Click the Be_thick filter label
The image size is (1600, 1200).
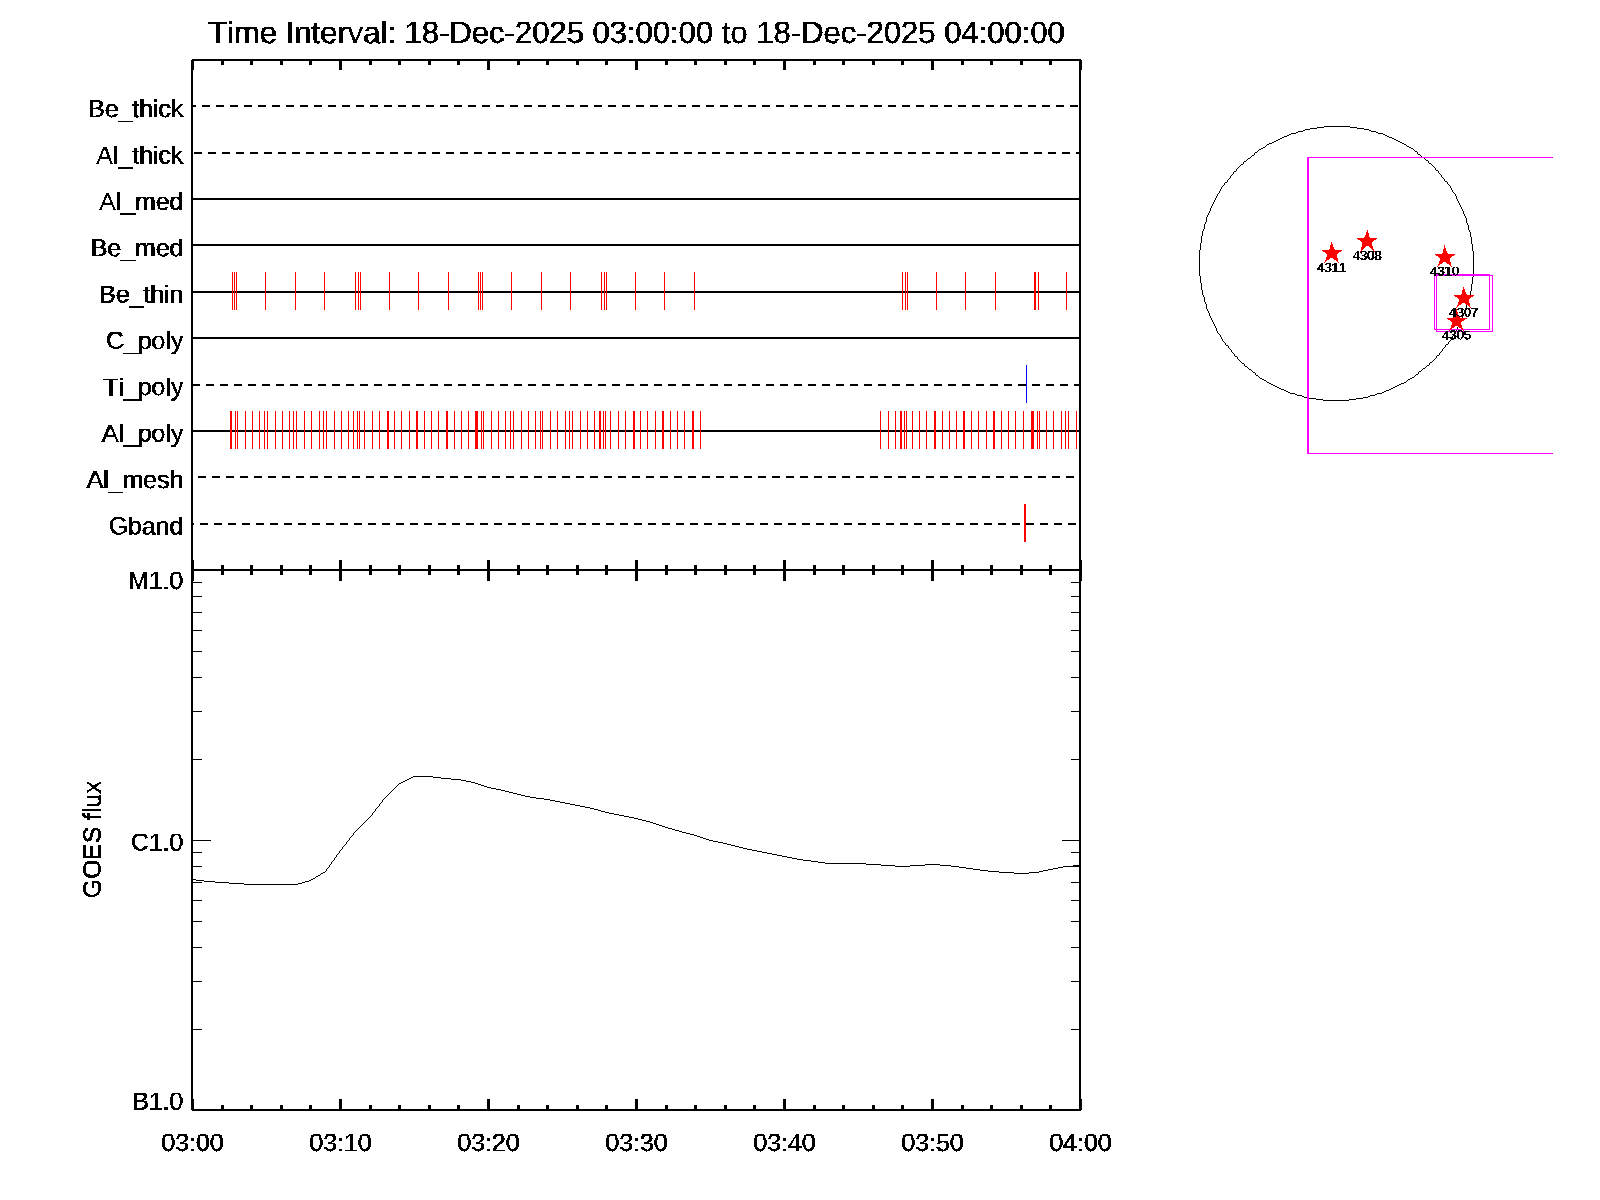(136, 109)
